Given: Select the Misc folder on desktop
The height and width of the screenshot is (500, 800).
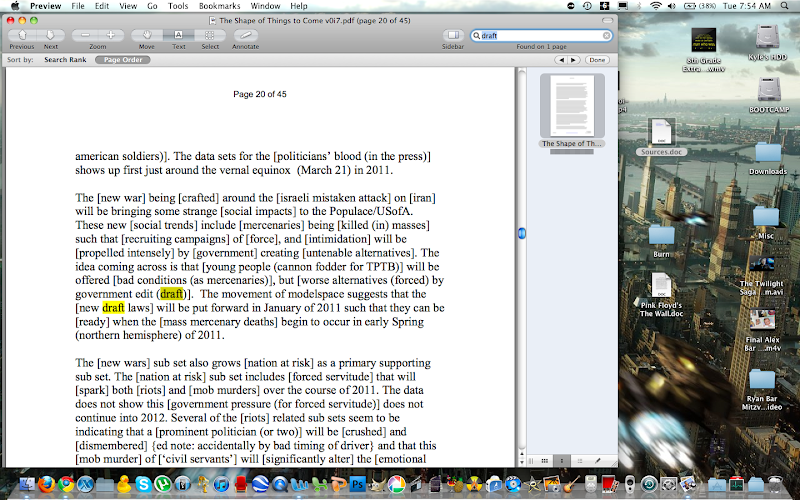Looking at the screenshot, I should 766,222.
